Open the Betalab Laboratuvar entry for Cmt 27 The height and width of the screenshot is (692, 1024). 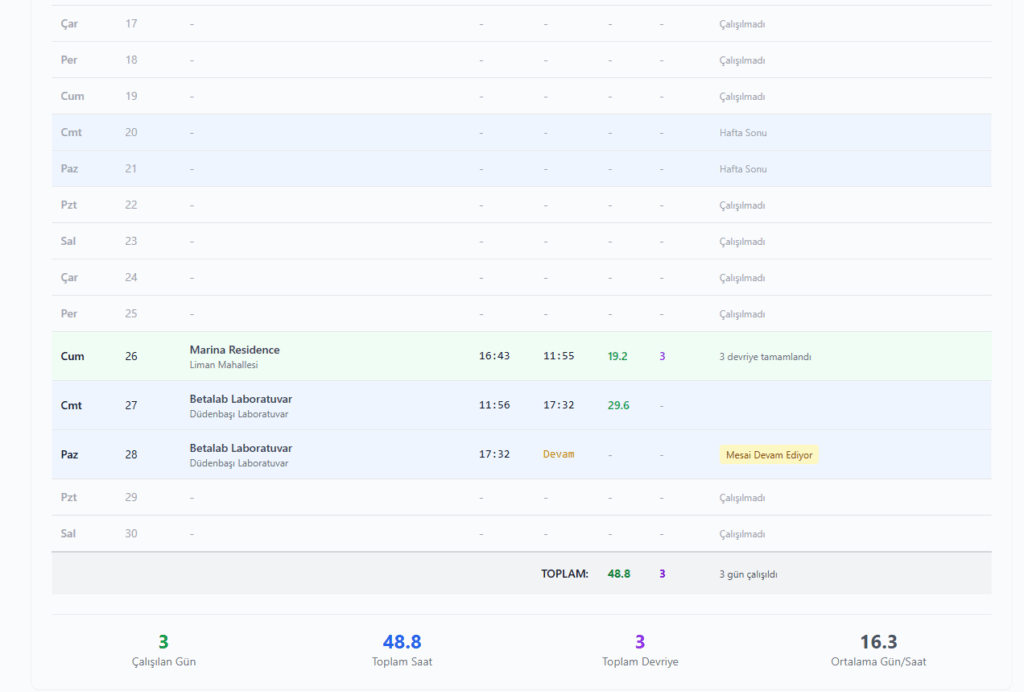(x=240, y=399)
